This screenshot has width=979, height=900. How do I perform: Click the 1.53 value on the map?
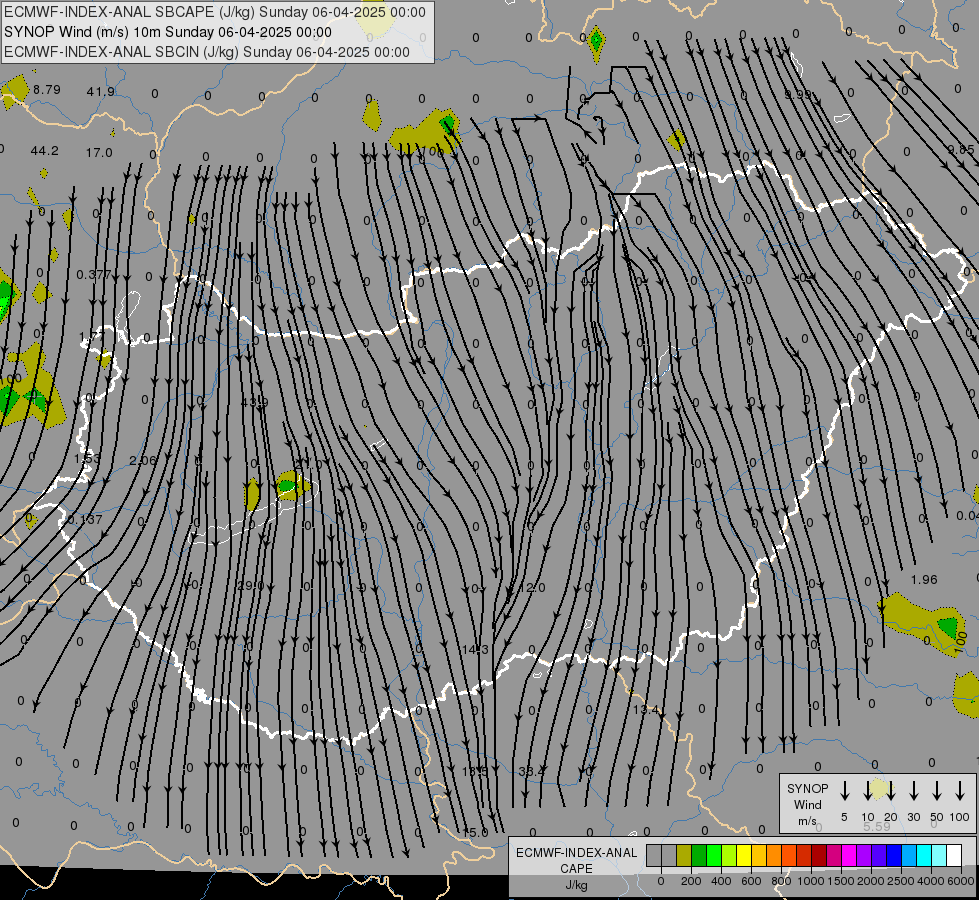pos(87,458)
